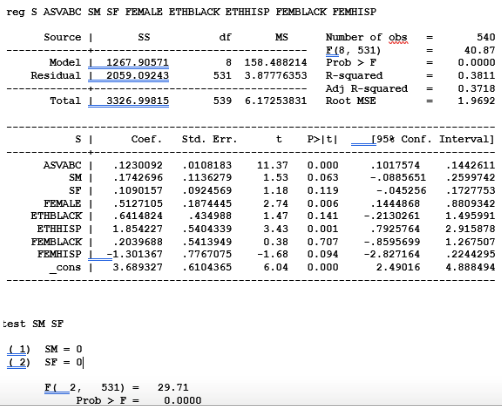
Task: Select the Residual SS value 2059.09243
Action: [x=137, y=76]
